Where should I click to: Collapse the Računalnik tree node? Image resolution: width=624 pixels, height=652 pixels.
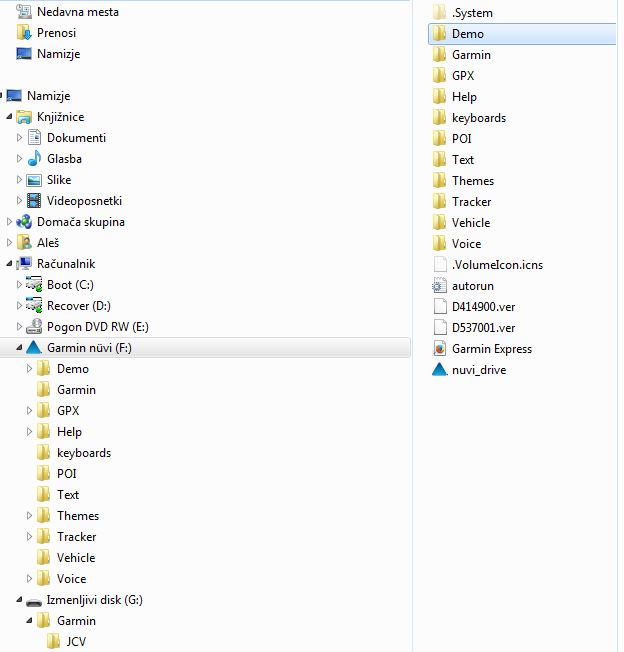[9, 264]
